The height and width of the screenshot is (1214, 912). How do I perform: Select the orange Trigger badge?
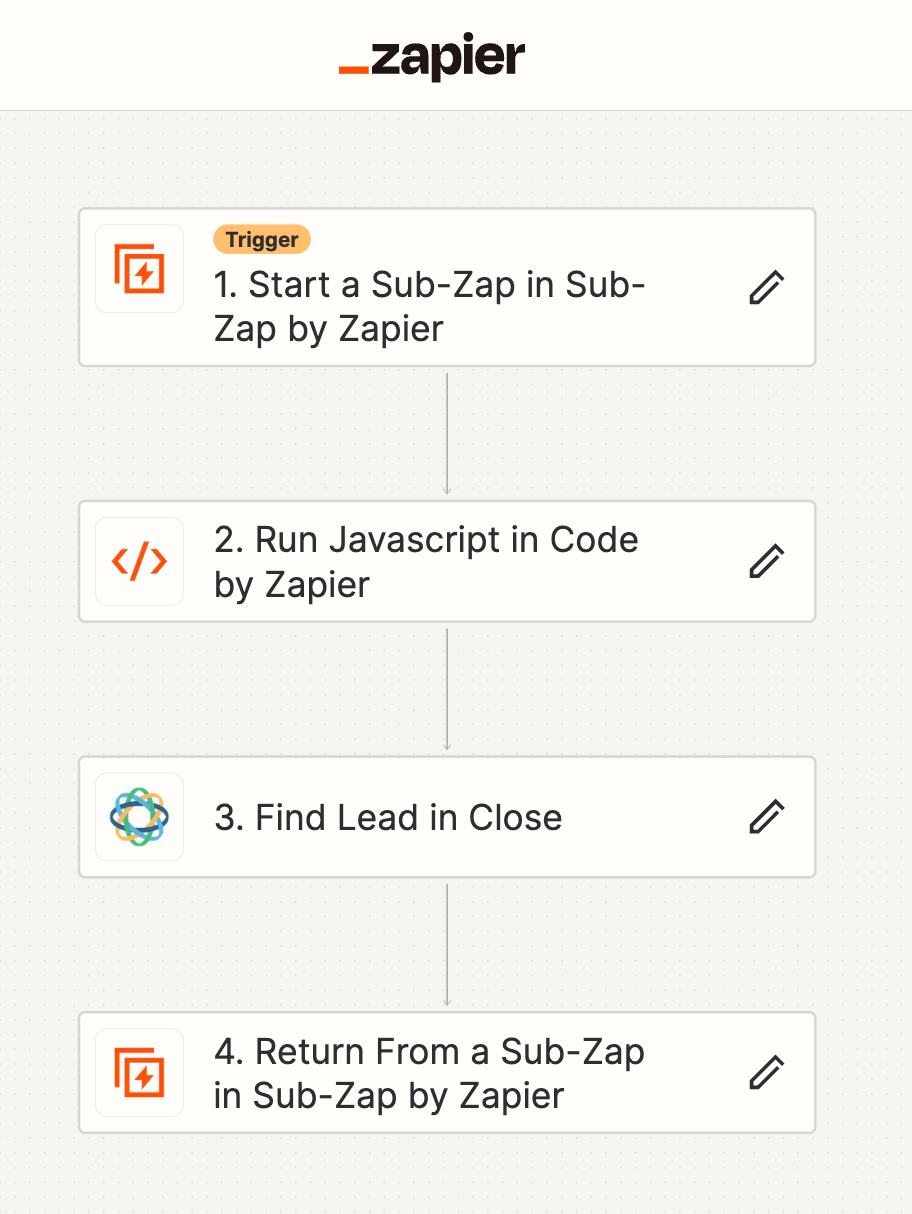pyautogui.click(x=261, y=239)
